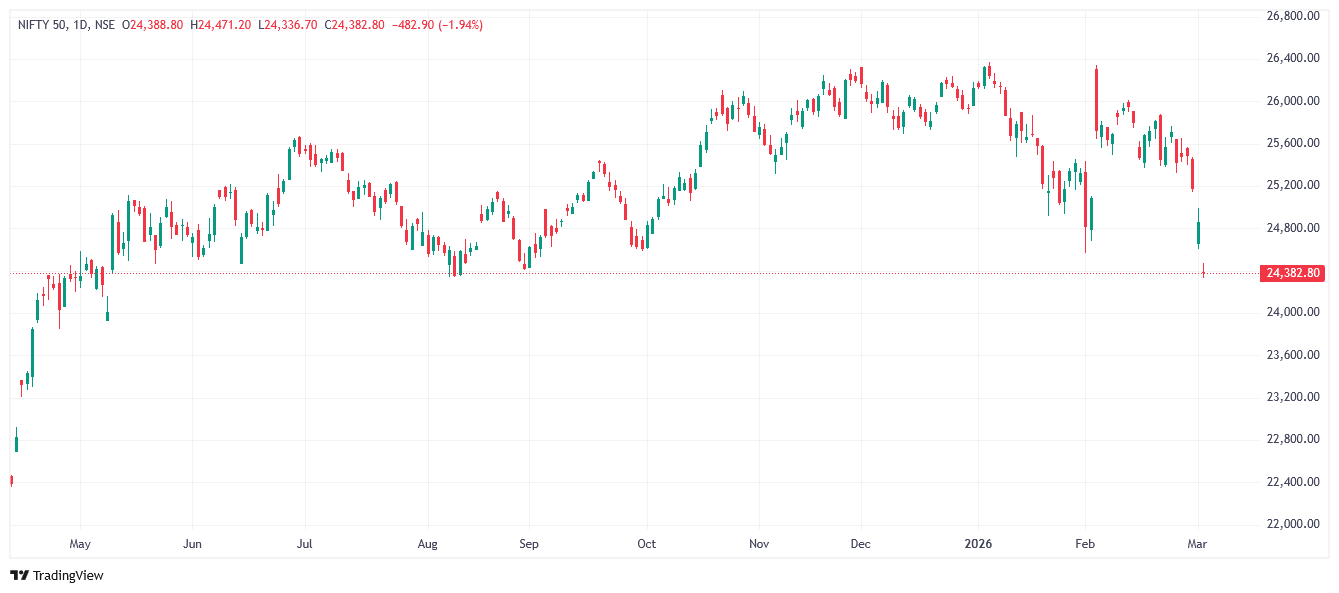Click the open value O24,388.80

153,25
